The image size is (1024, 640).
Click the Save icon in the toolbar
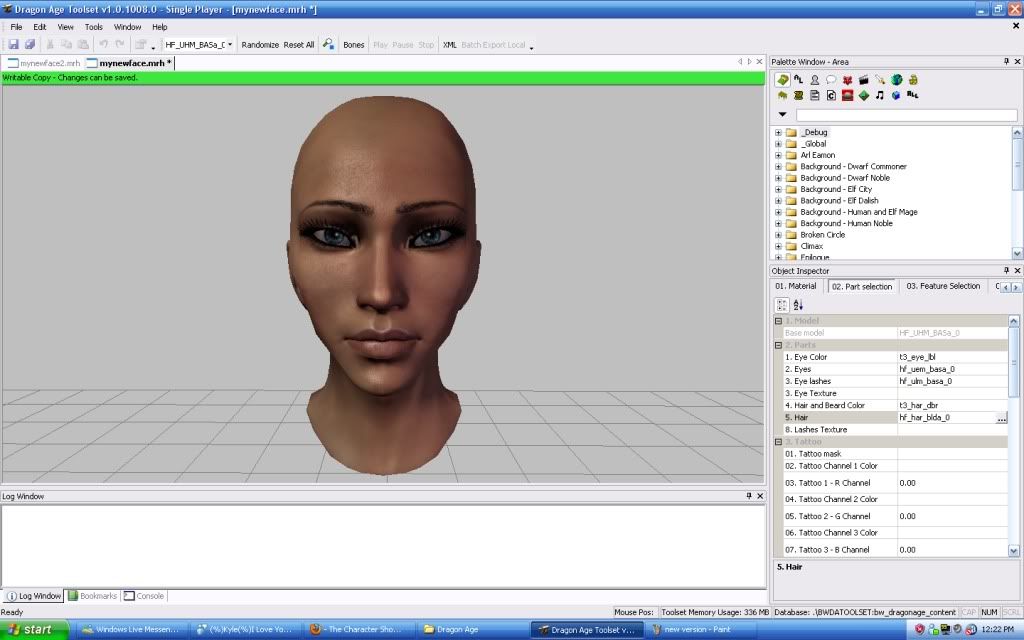14,45
